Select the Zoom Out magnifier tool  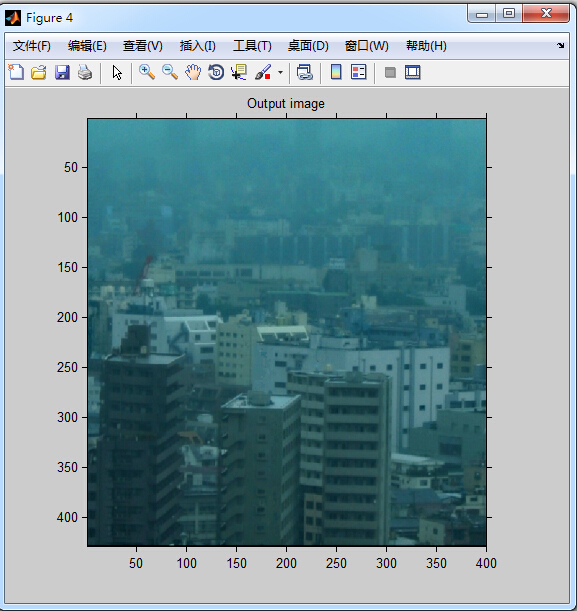tap(170, 72)
